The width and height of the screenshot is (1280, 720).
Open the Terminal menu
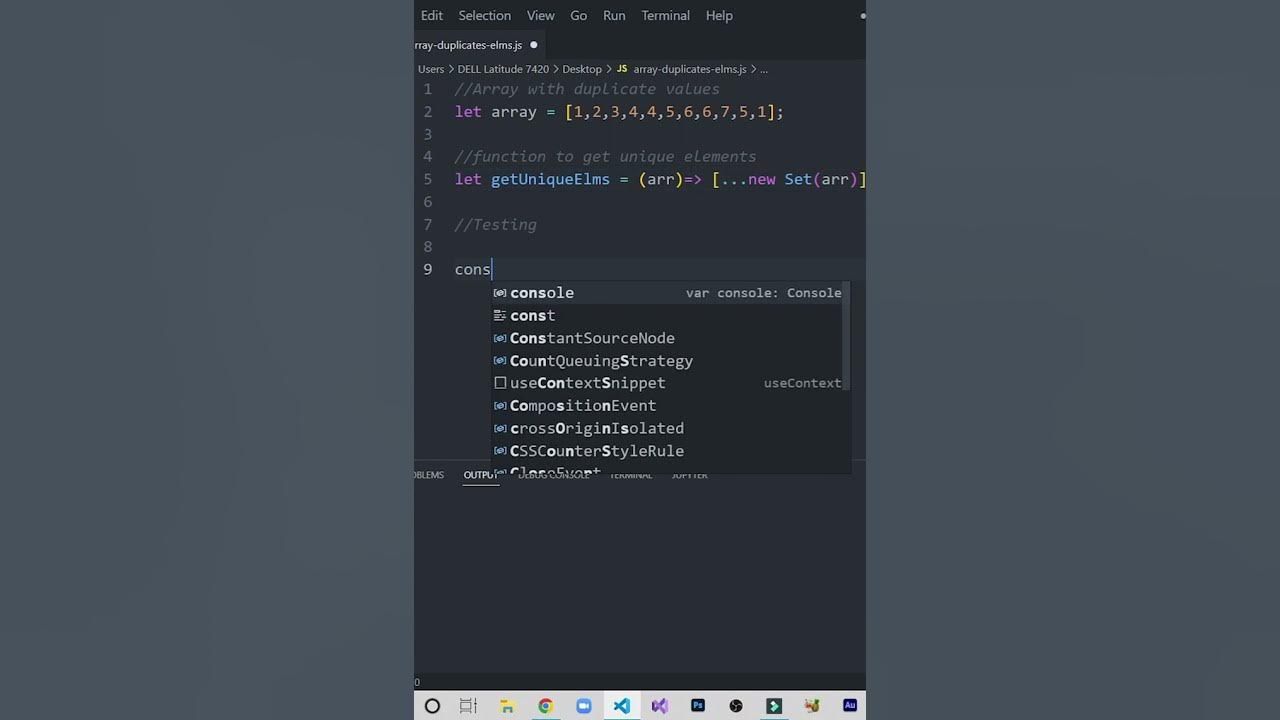point(666,15)
